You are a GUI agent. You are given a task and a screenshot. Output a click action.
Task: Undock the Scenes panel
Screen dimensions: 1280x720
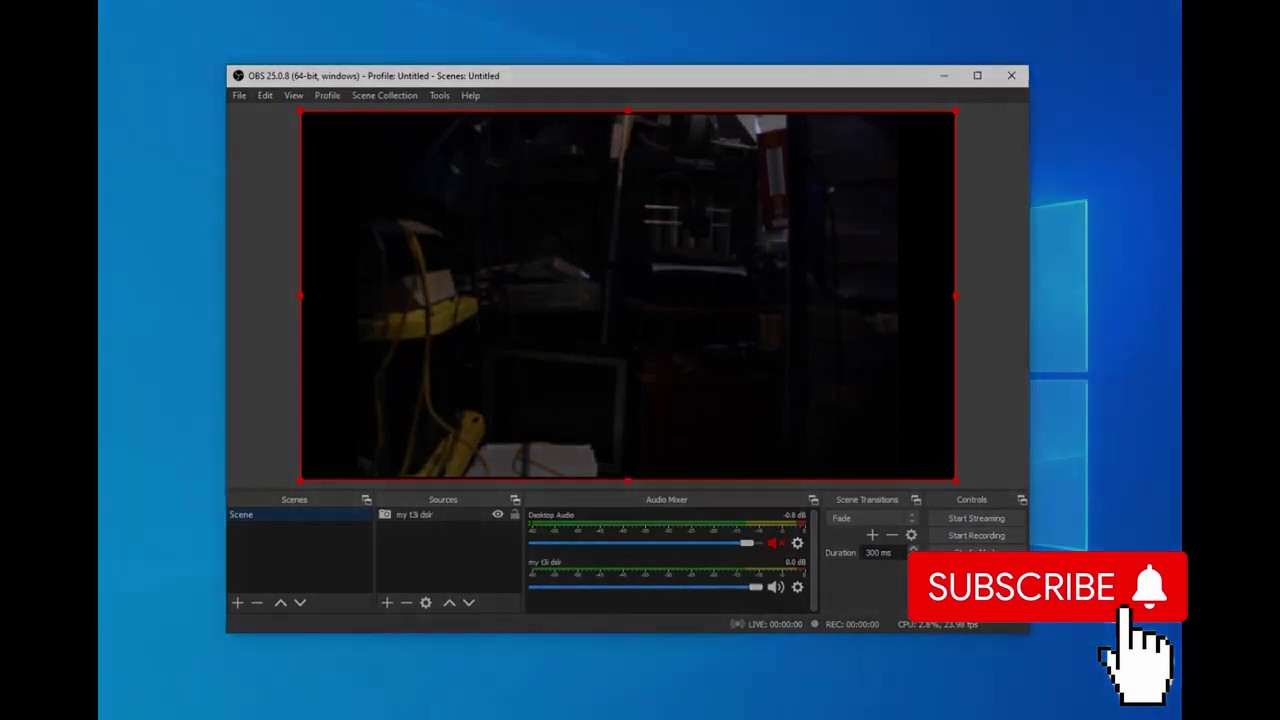(x=366, y=500)
